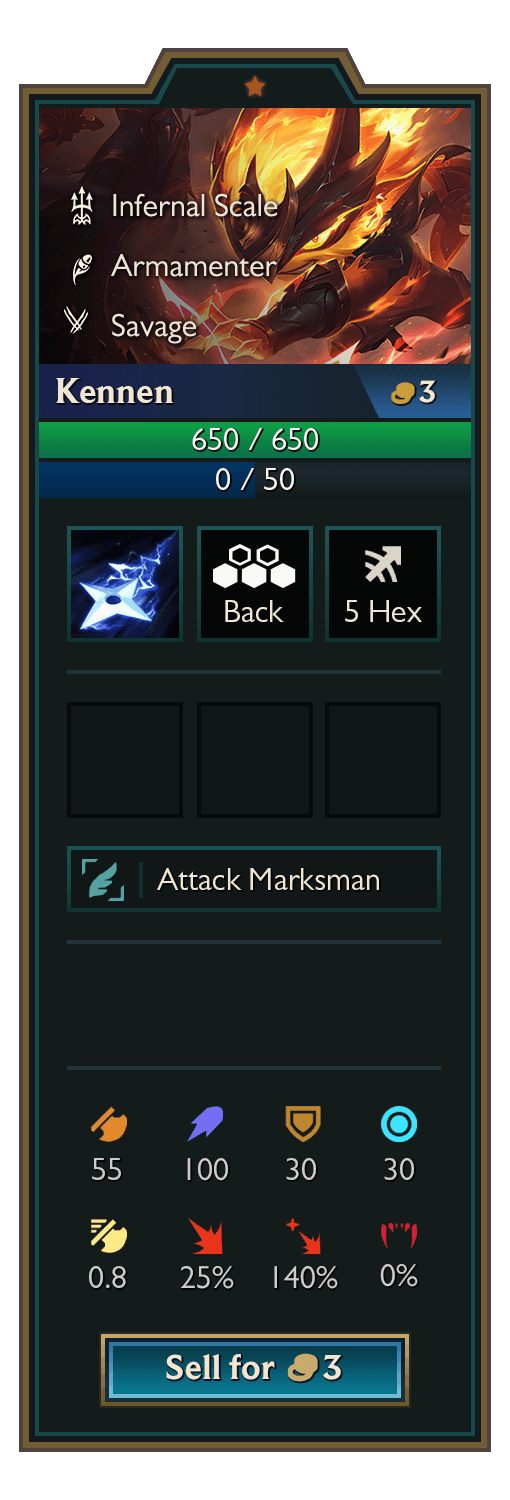Click the magic resist circle icon
This screenshot has width=510, height=1500.
pos(399,1125)
